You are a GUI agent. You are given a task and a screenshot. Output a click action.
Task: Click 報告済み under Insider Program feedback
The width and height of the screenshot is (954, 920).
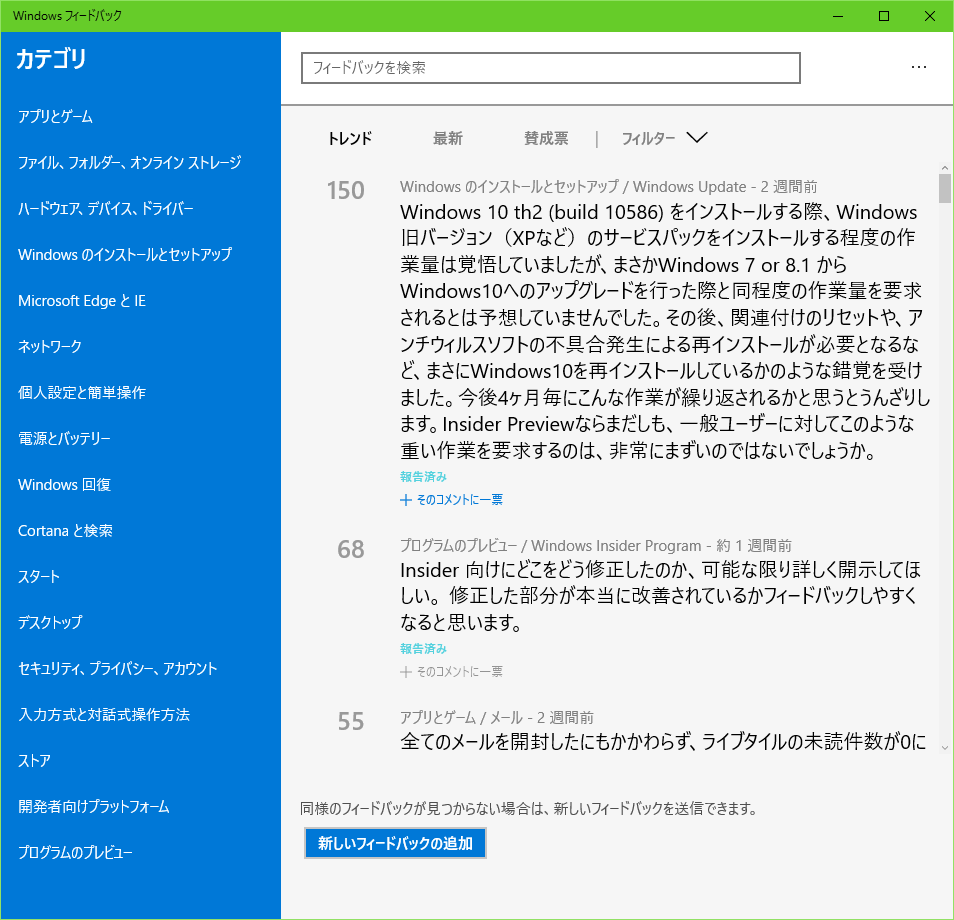click(423, 649)
